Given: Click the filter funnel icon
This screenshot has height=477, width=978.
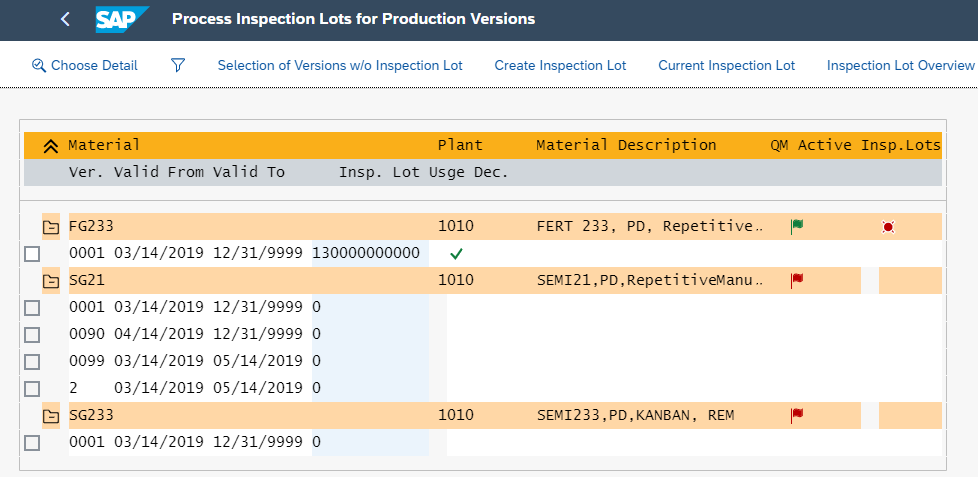Looking at the screenshot, I should 178,65.
